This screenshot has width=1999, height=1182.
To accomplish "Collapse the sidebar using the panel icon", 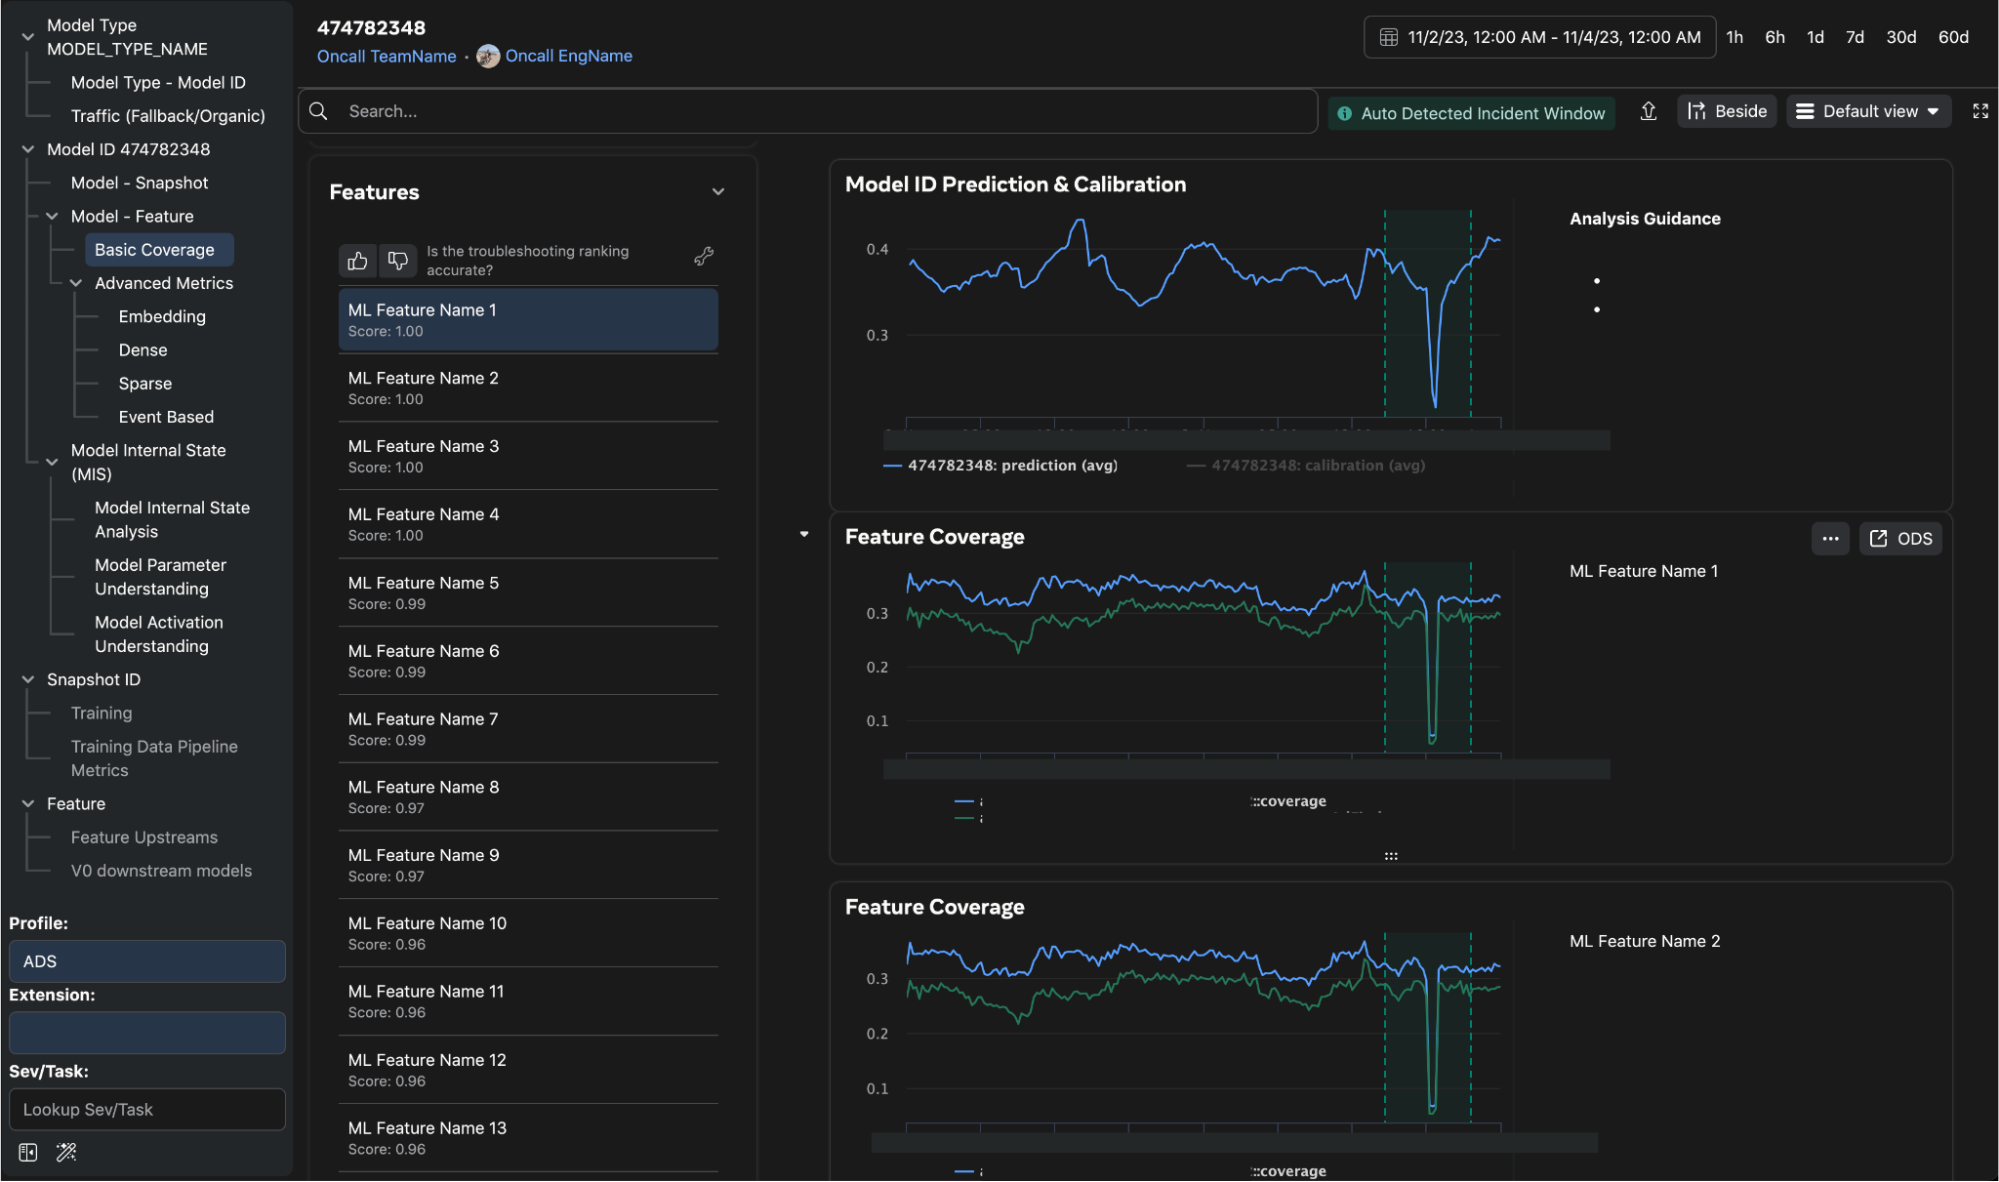I will (x=27, y=1152).
